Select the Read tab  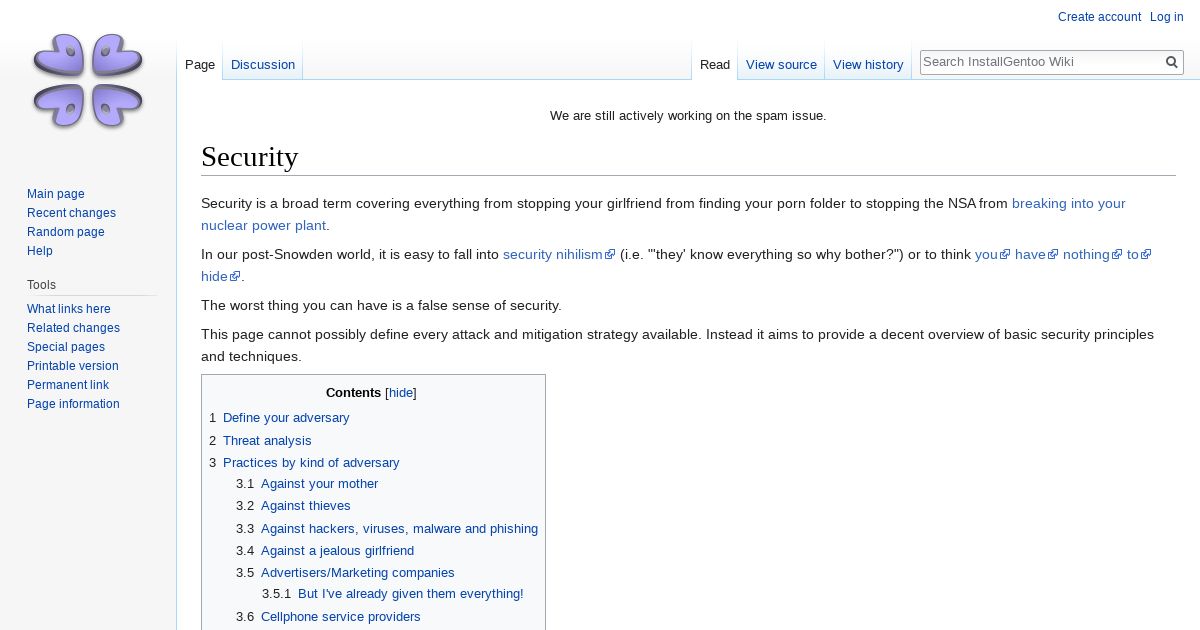[715, 64]
